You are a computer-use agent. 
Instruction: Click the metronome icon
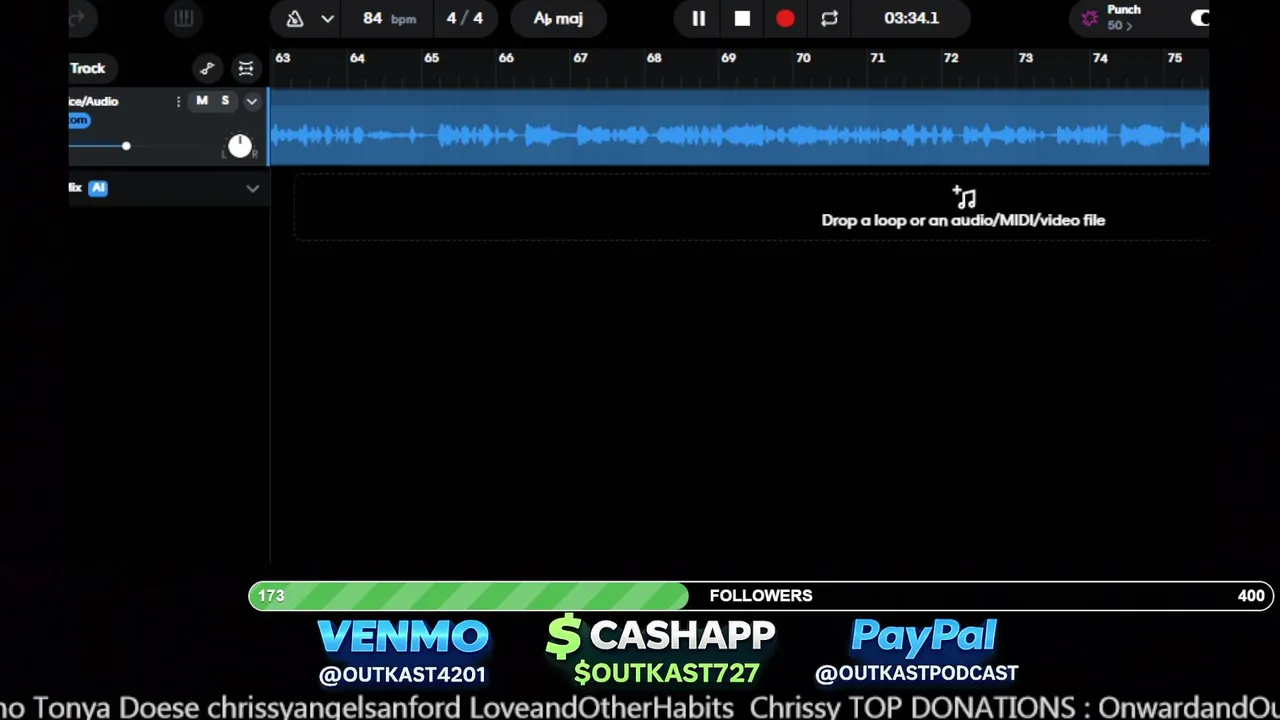(295, 18)
